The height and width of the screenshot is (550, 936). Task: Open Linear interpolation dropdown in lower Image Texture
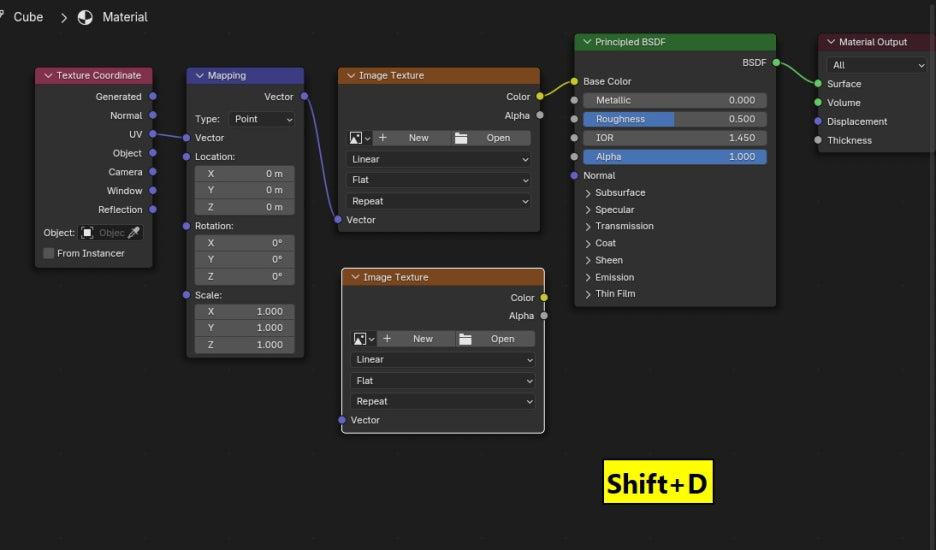pyautogui.click(x=443, y=360)
